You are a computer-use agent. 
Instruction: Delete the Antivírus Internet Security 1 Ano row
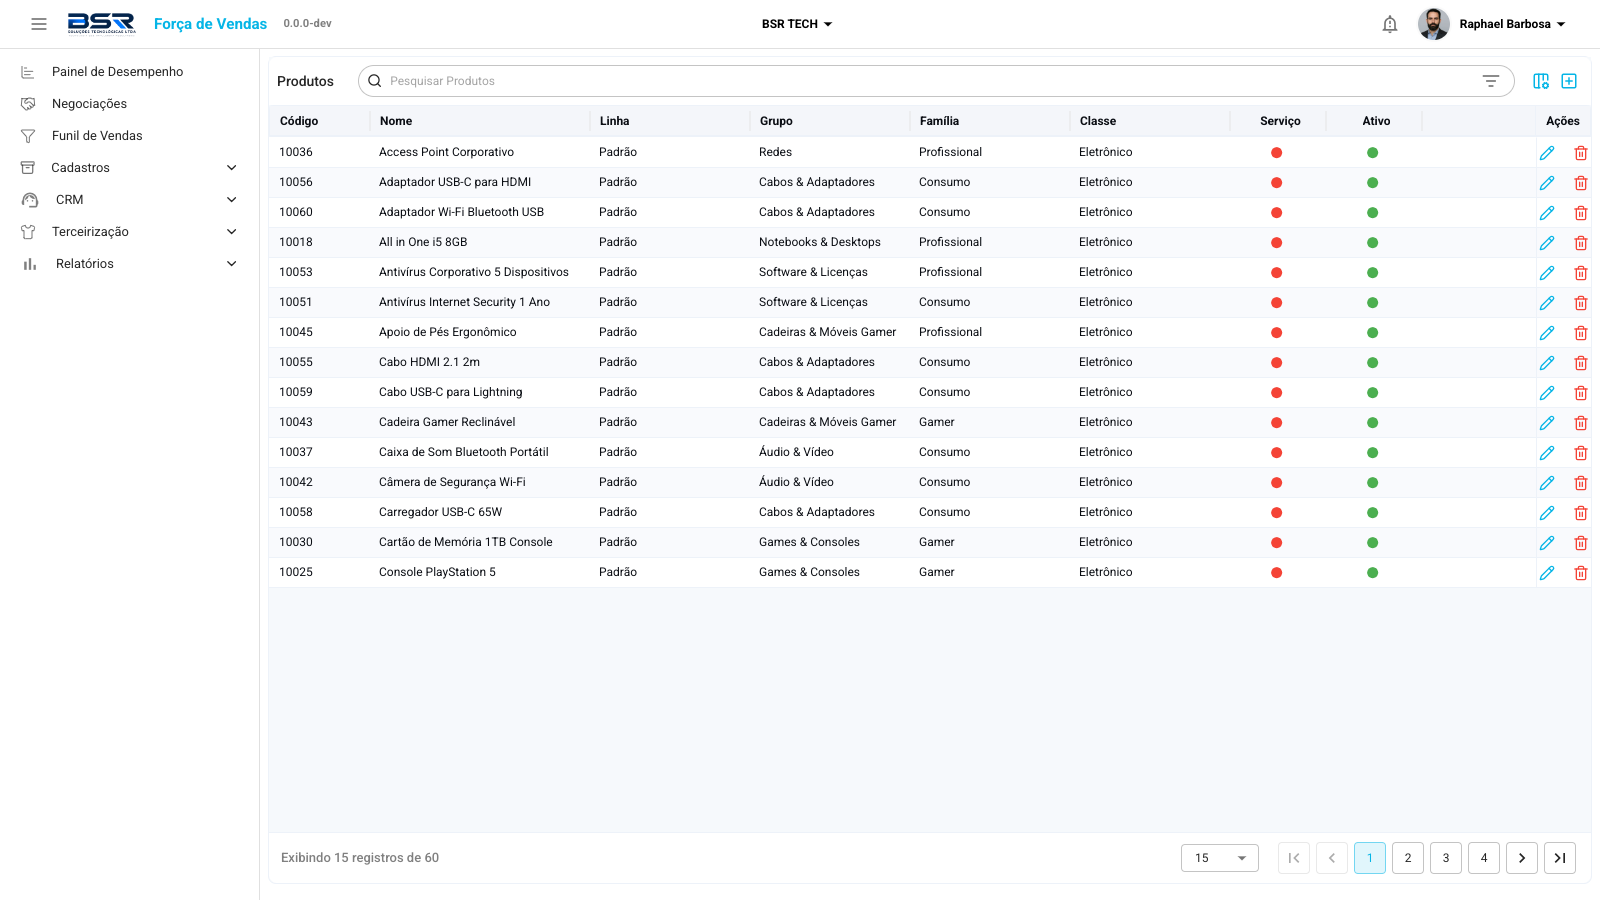pos(1581,303)
